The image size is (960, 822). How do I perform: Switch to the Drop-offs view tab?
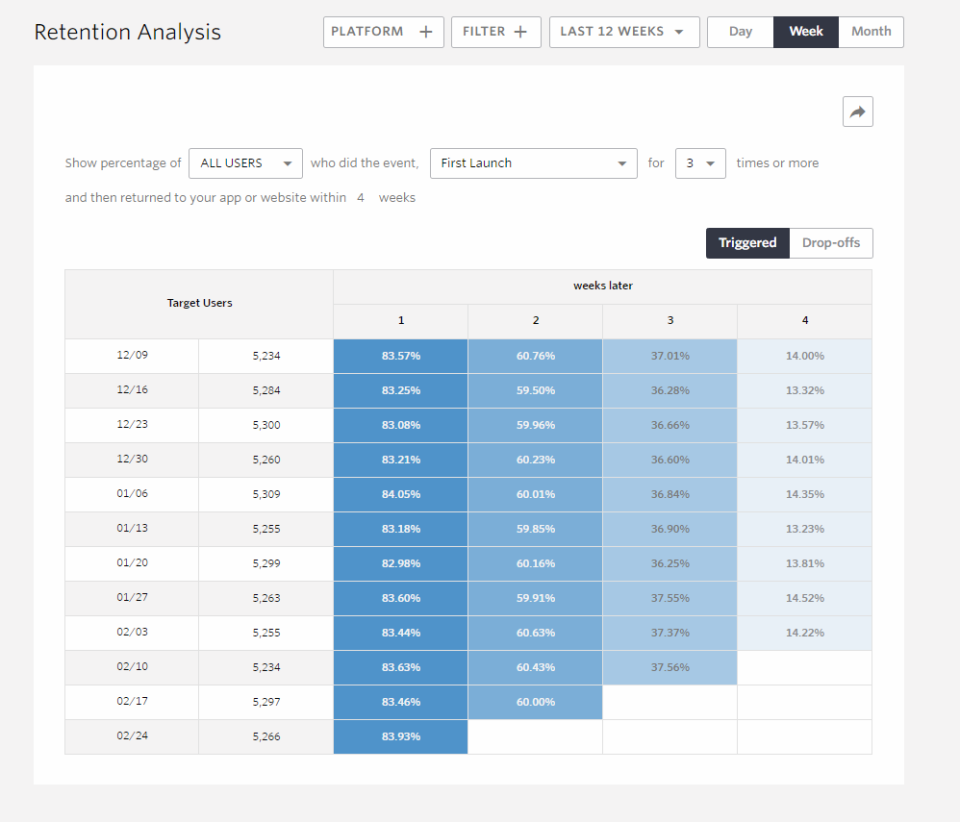pos(831,243)
